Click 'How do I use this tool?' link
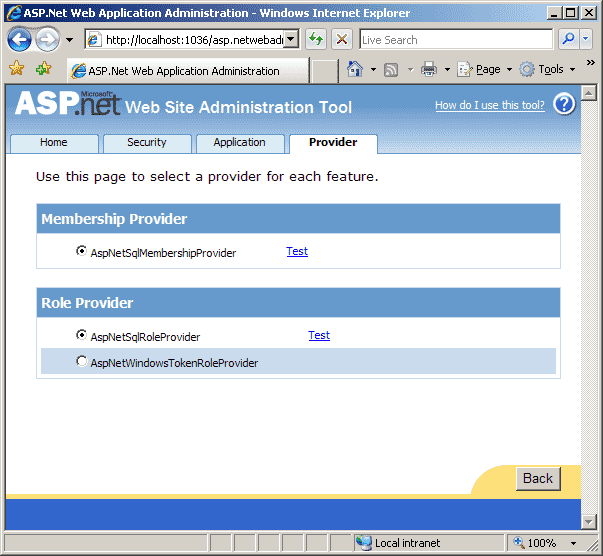 coord(490,105)
